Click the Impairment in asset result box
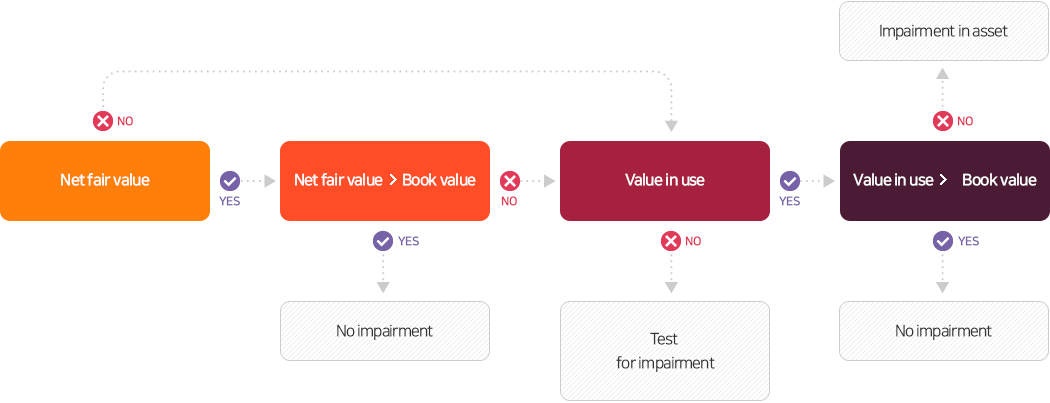This screenshot has width=1050, height=403. coord(945,31)
